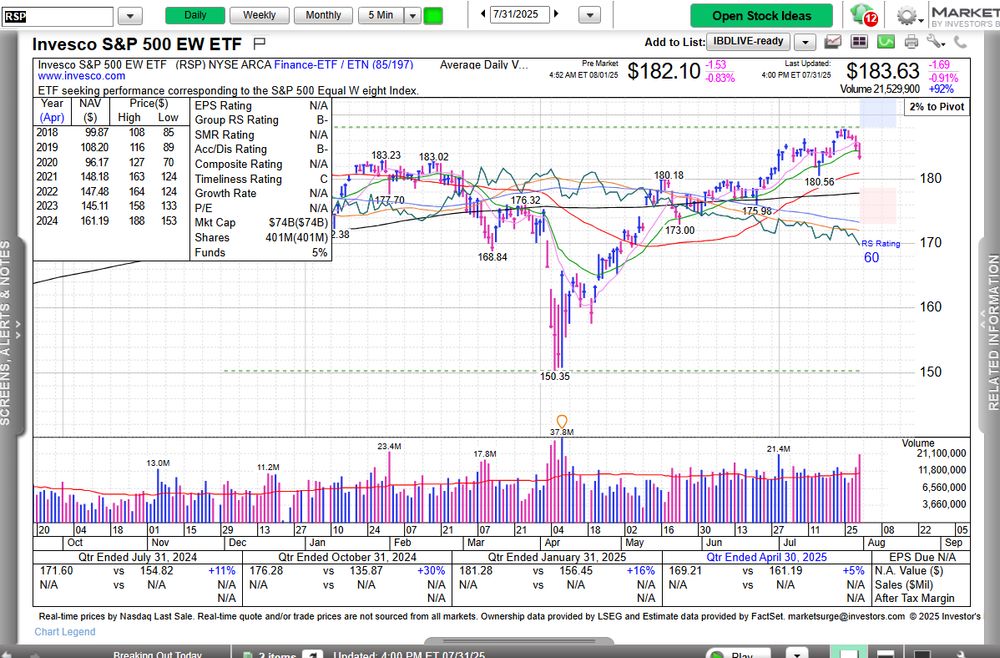Switch to the 5 Min intraday chart
This screenshot has height=658, width=1000.
[381, 15]
